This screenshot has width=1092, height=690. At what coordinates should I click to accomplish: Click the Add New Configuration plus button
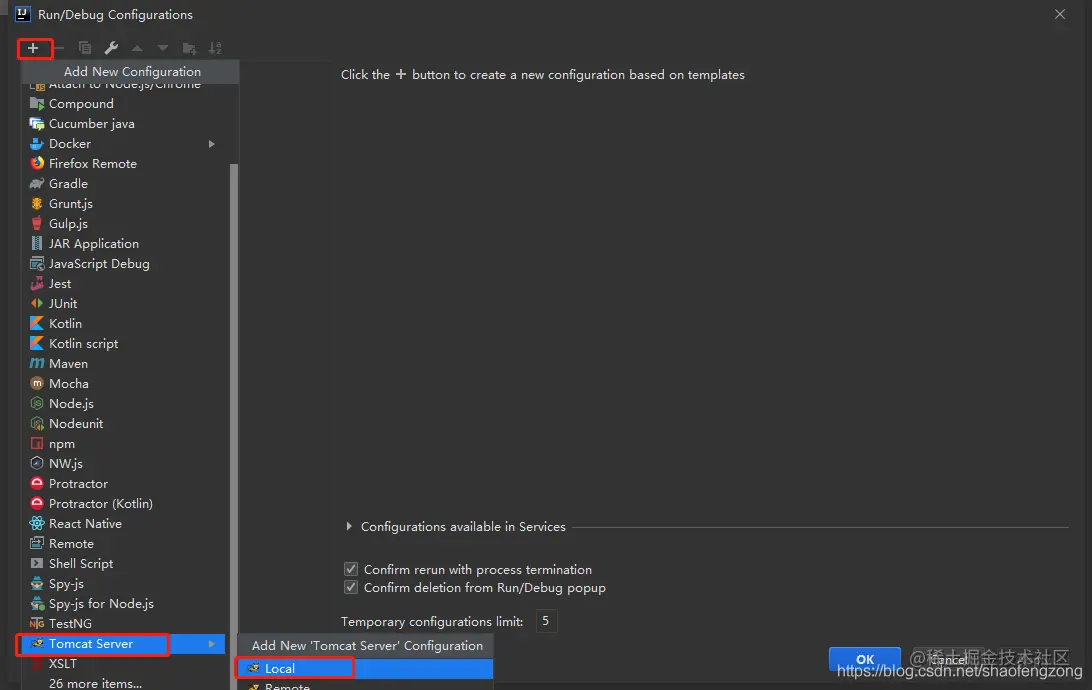pos(33,48)
